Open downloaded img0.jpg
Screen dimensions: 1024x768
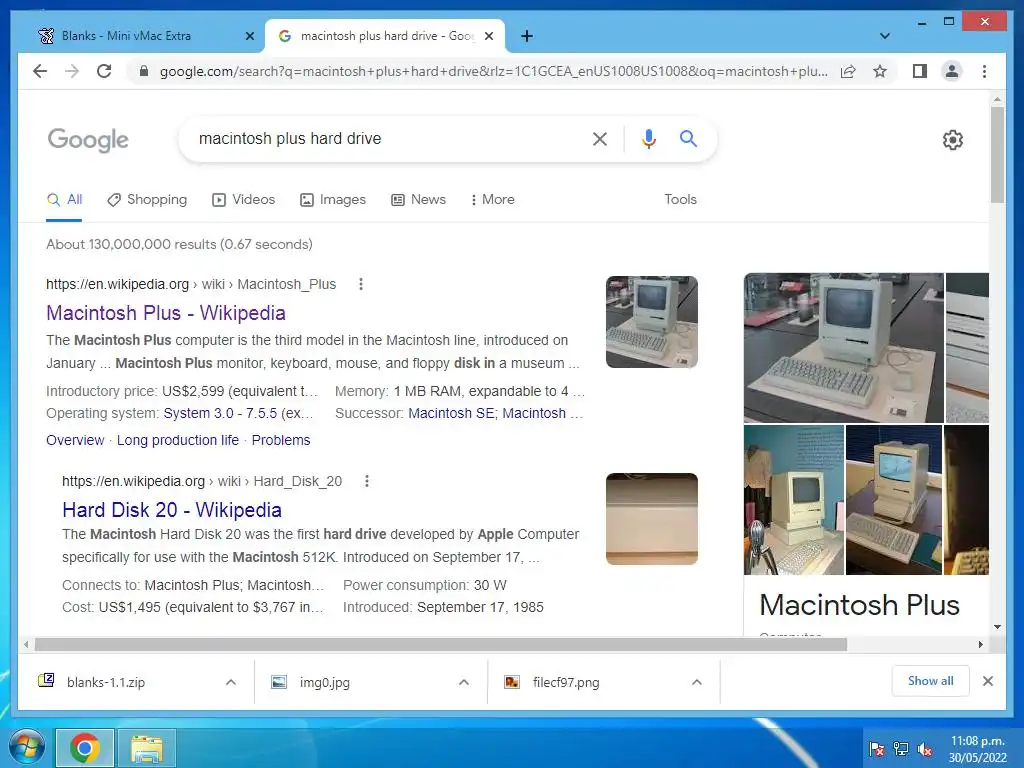tap(324, 682)
